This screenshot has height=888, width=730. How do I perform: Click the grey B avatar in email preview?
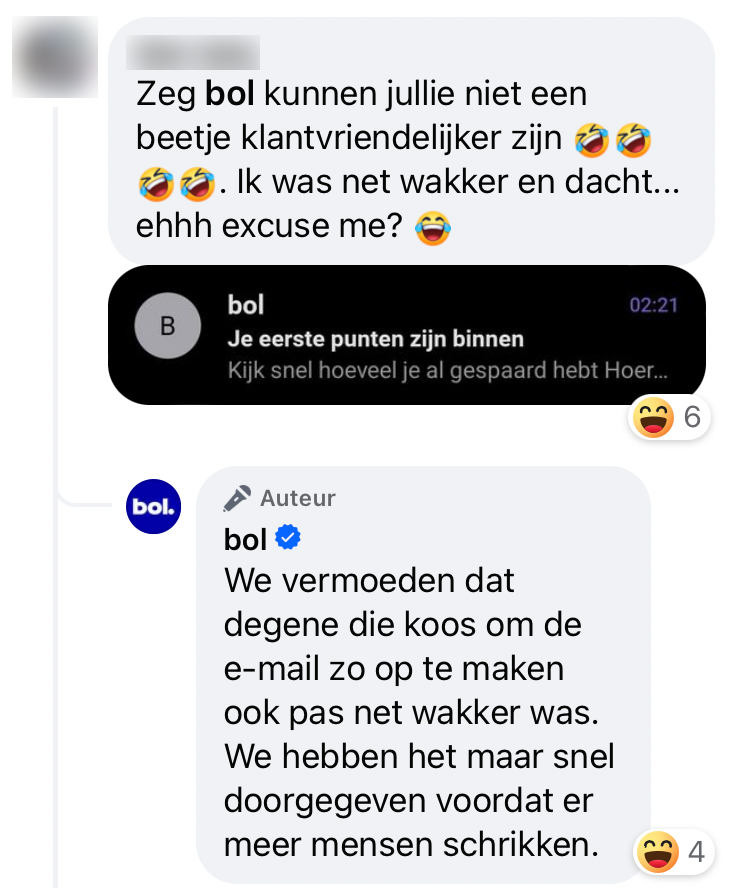pyautogui.click(x=167, y=327)
